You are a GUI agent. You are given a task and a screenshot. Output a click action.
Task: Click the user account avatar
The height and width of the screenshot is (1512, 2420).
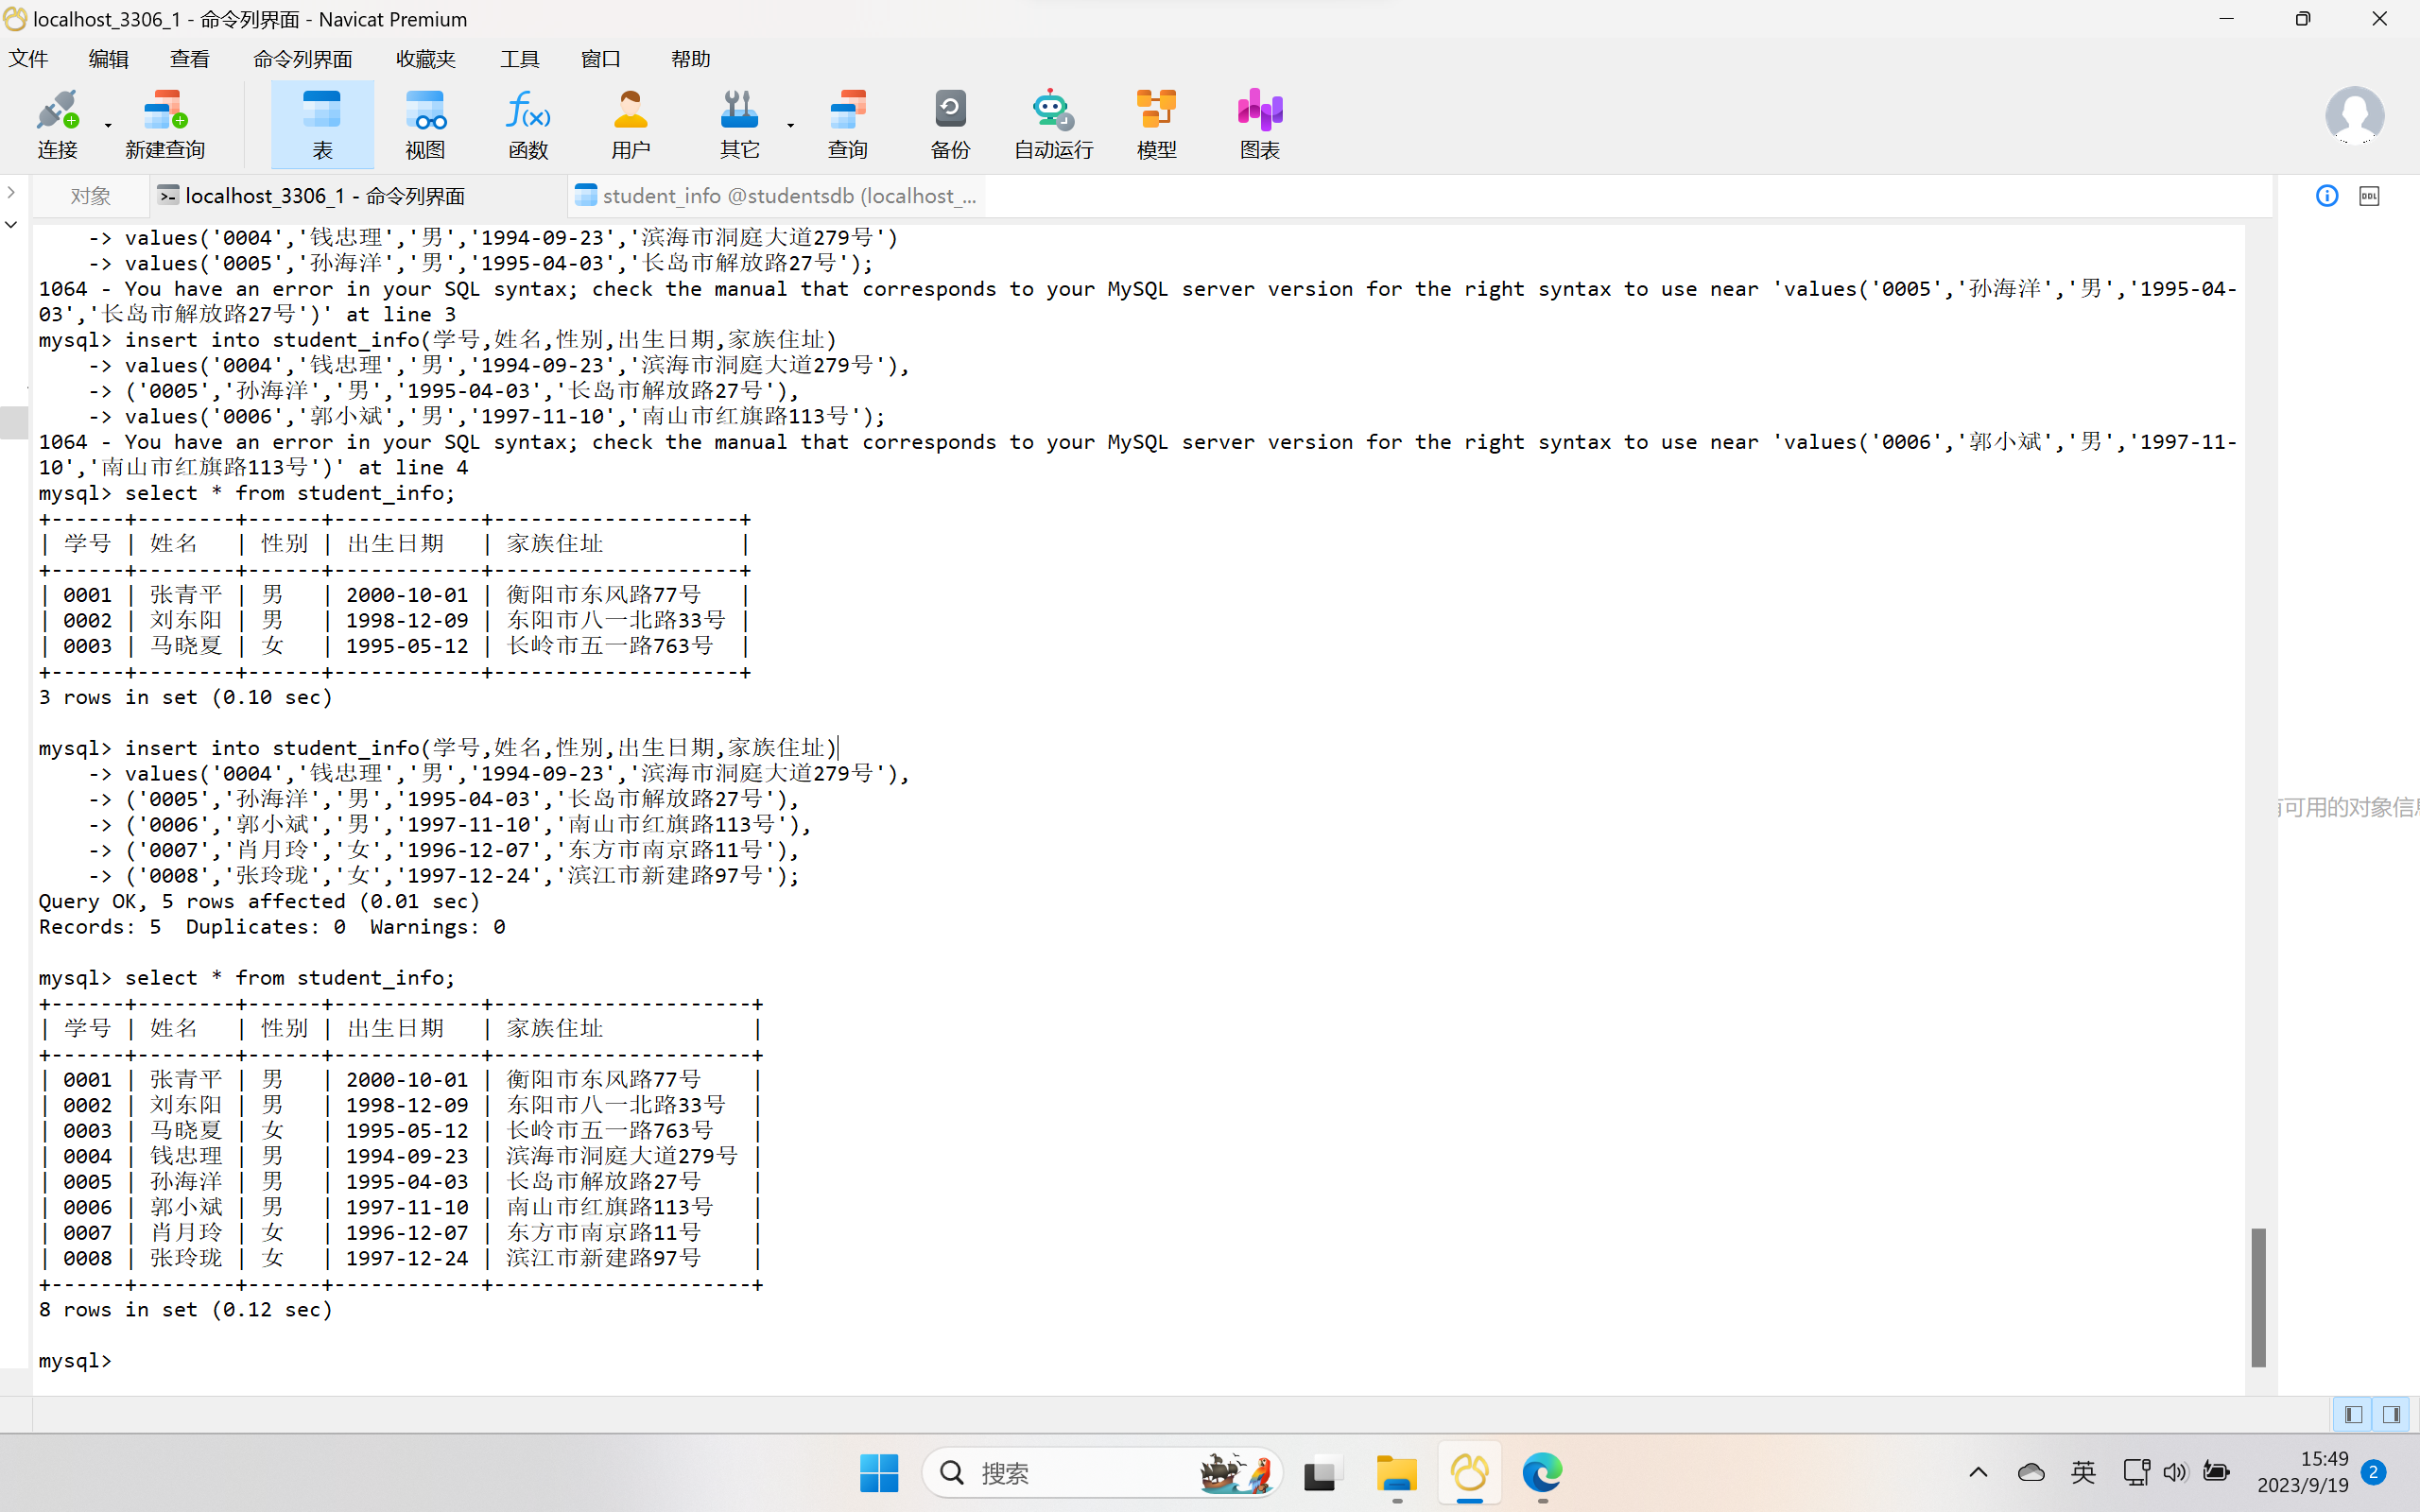(x=2354, y=115)
